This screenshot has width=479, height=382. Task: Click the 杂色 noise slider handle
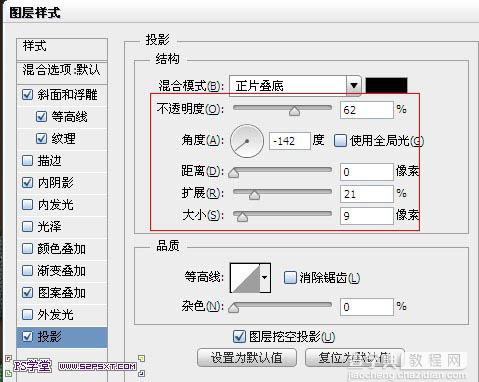tap(234, 307)
